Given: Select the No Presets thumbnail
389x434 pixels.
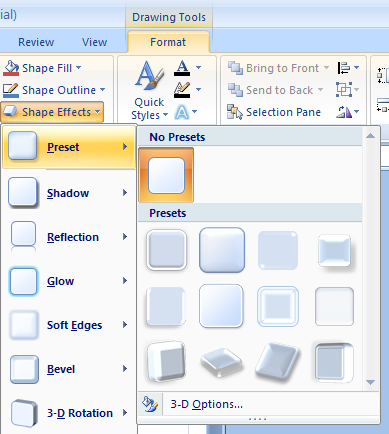Looking at the screenshot, I should pos(166,175).
